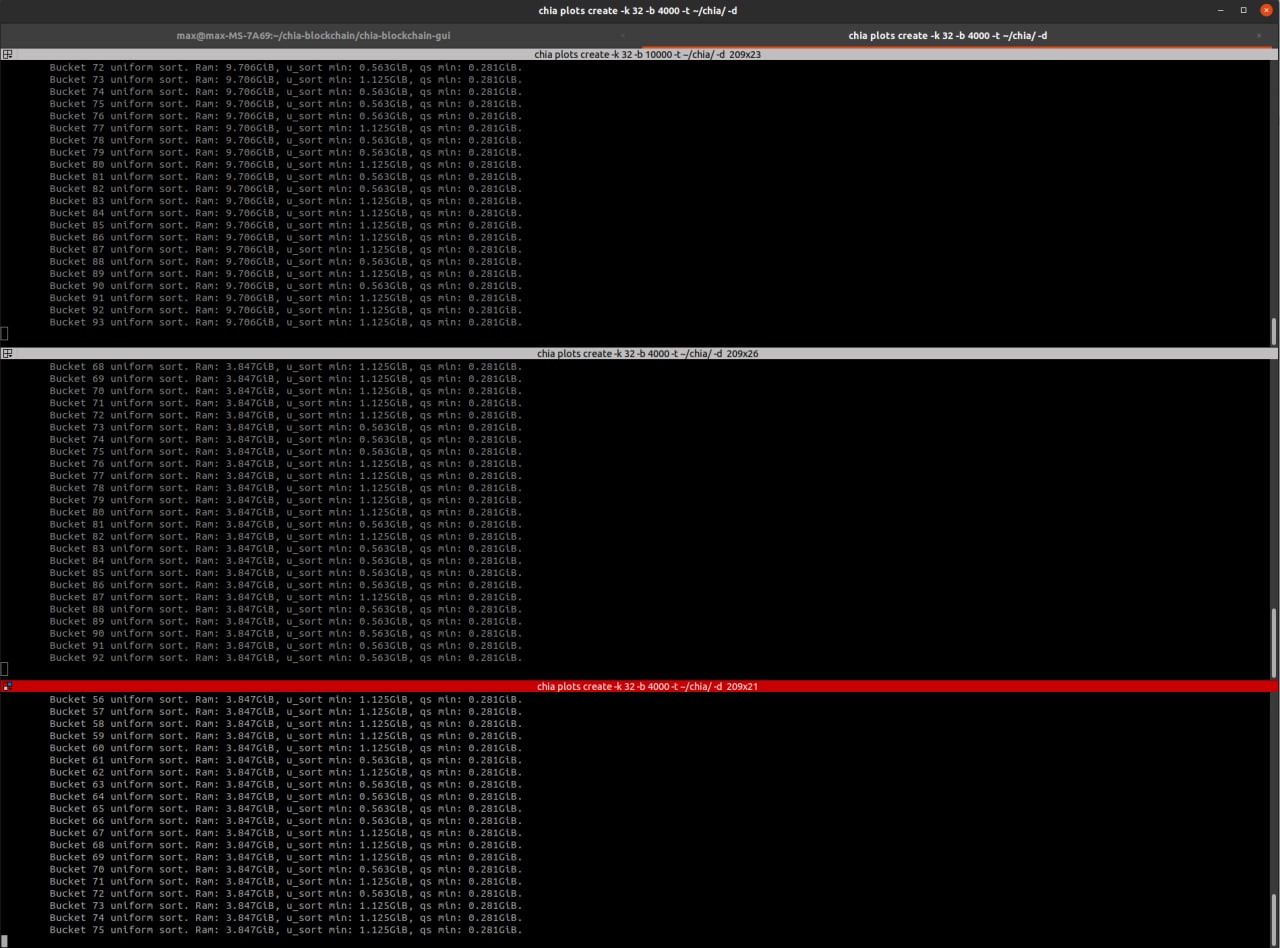
Task: Maximize the terminal window
Action: [x=1244, y=10]
